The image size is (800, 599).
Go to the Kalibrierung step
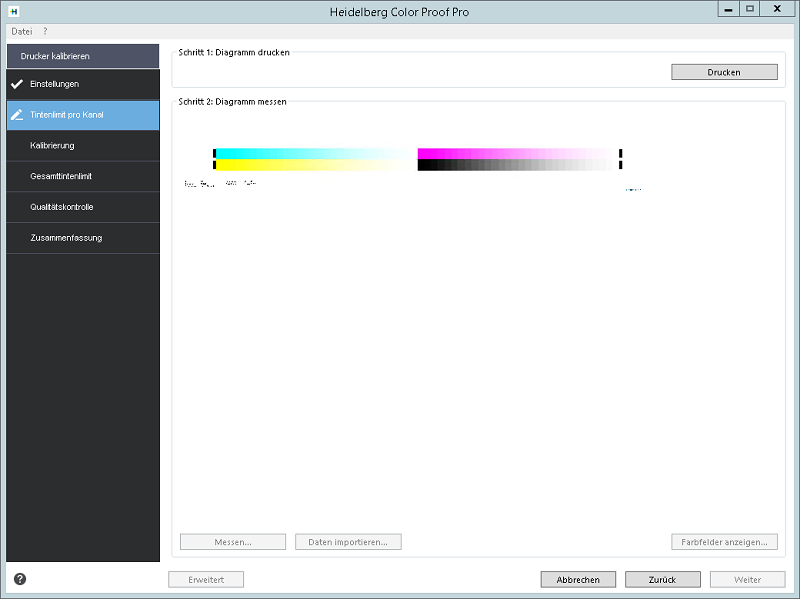click(83, 146)
